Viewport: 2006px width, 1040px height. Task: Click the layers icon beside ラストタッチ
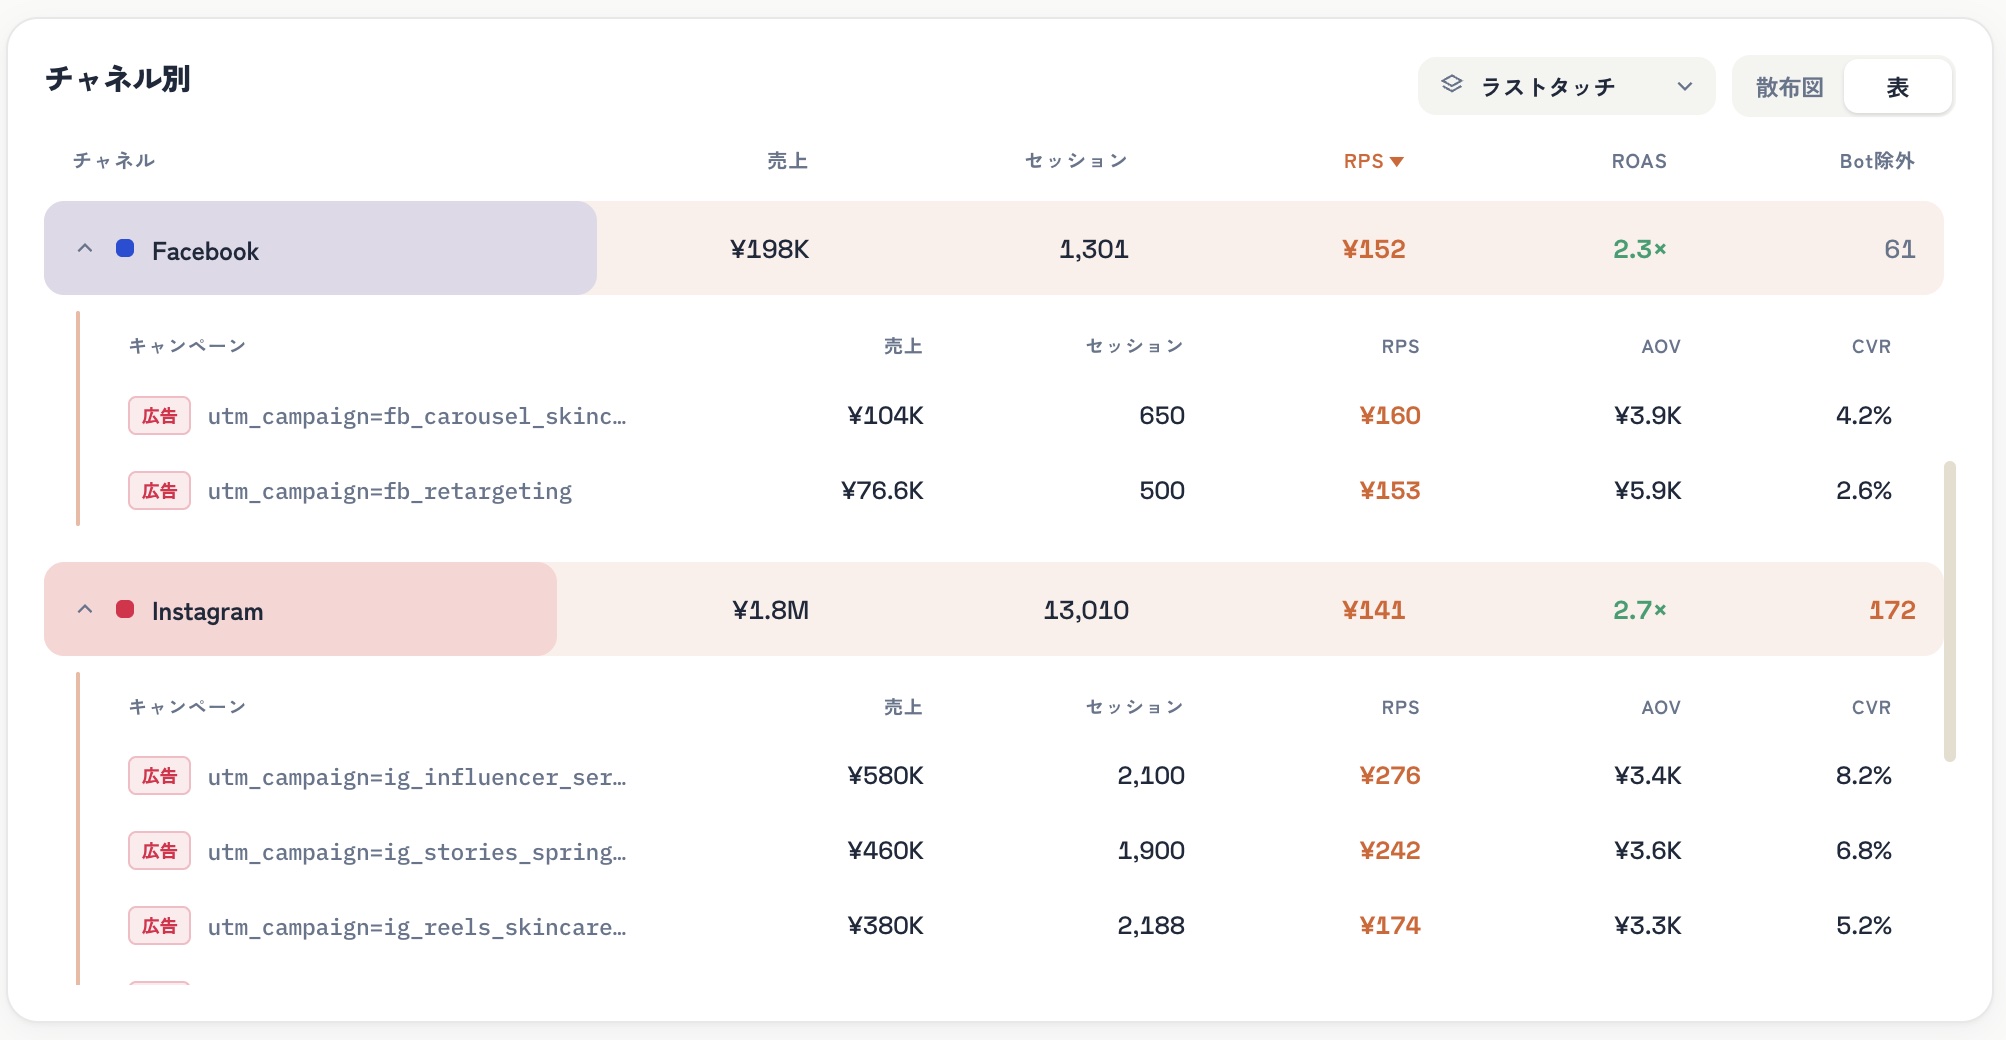coord(1452,85)
